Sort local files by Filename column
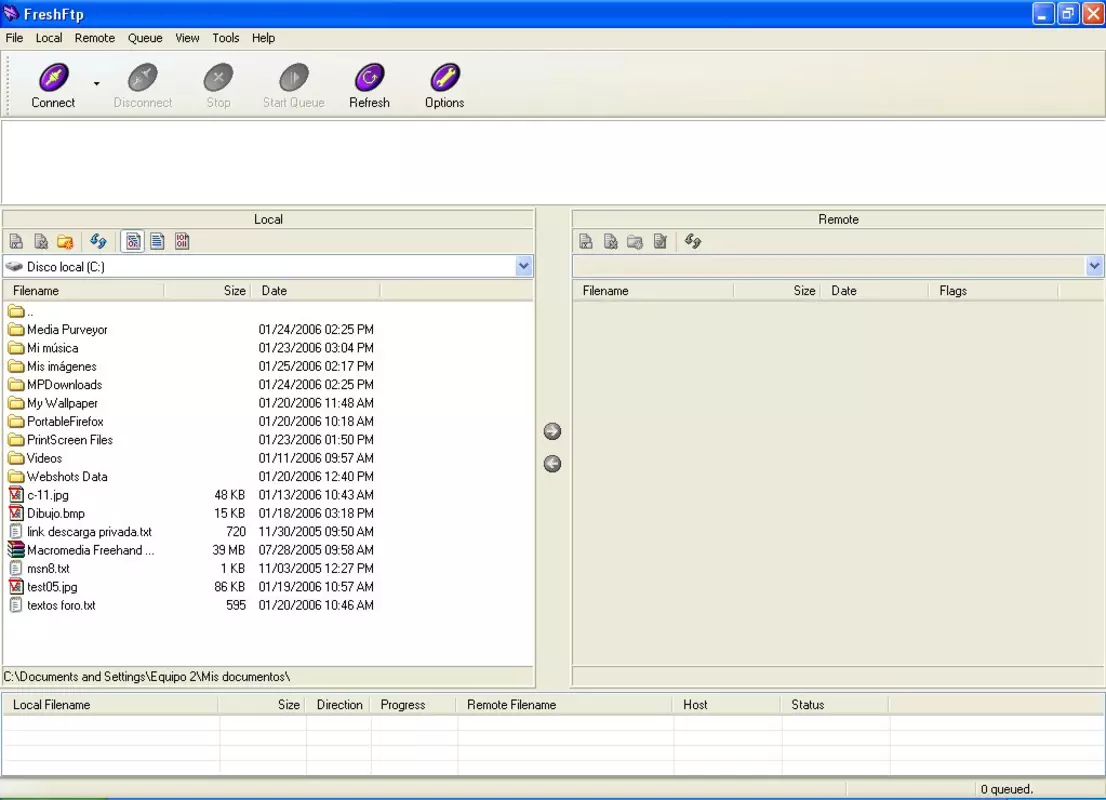This screenshot has width=1106, height=800. (x=84, y=291)
